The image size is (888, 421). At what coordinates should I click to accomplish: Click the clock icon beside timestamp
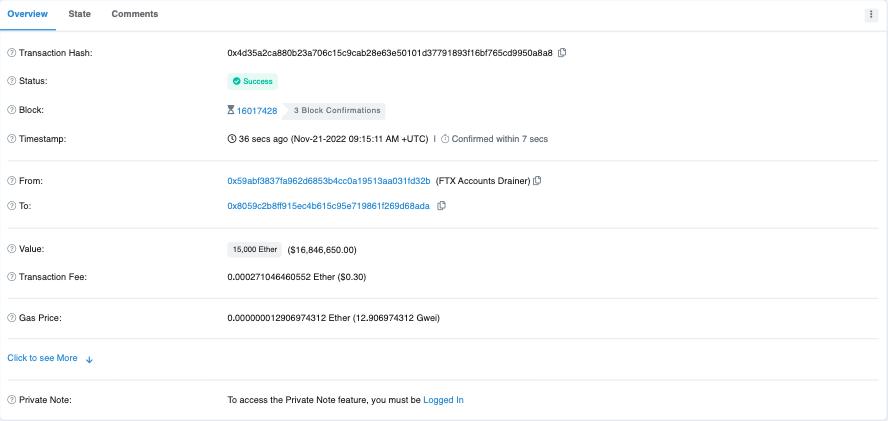pos(232,139)
